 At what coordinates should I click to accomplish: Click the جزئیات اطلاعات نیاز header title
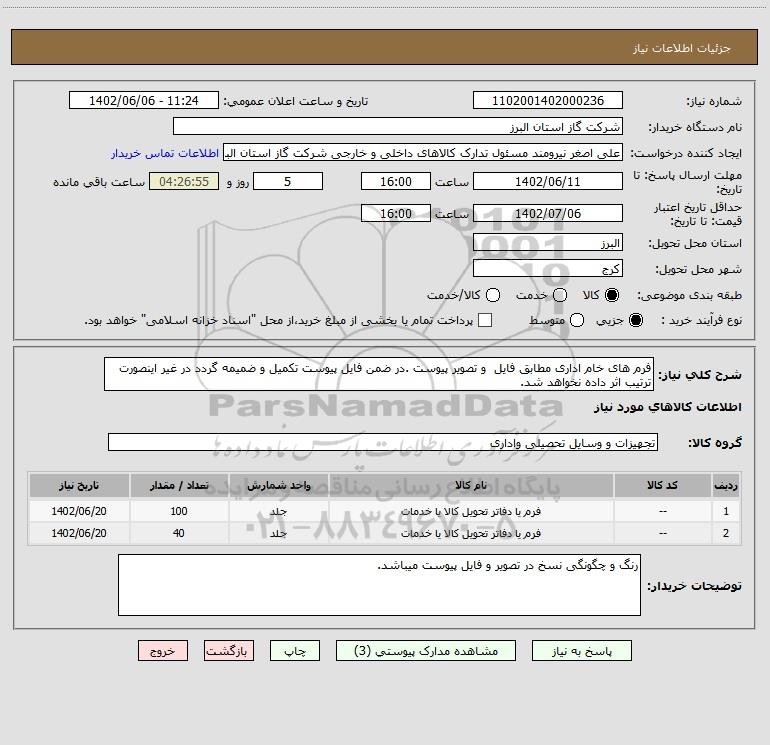tap(682, 48)
